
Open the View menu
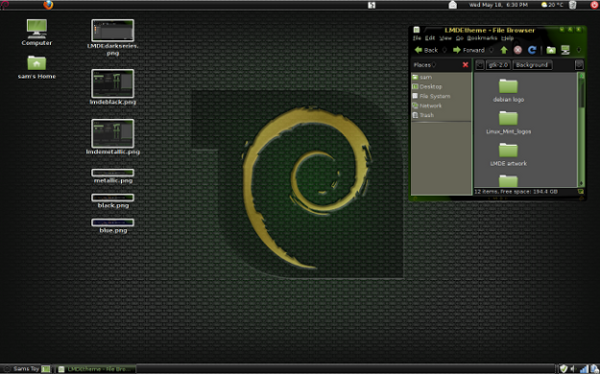[x=445, y=38]
